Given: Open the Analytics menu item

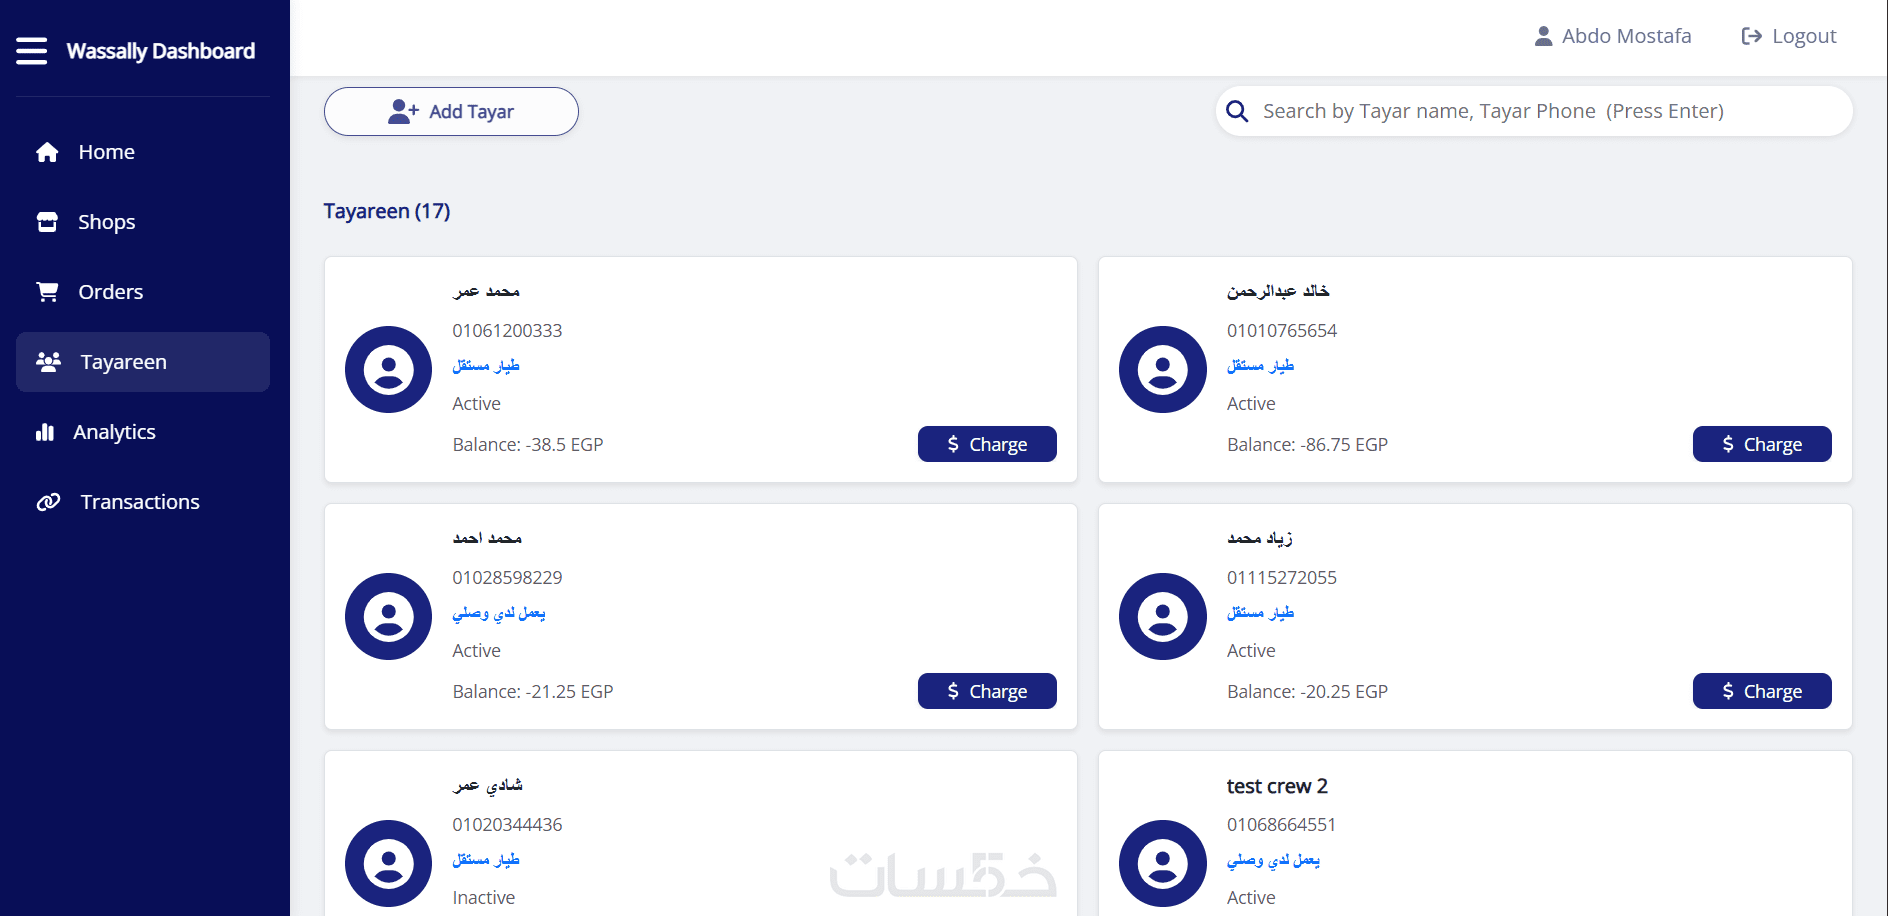Looking at the screenshot, I should click(114, 432).
